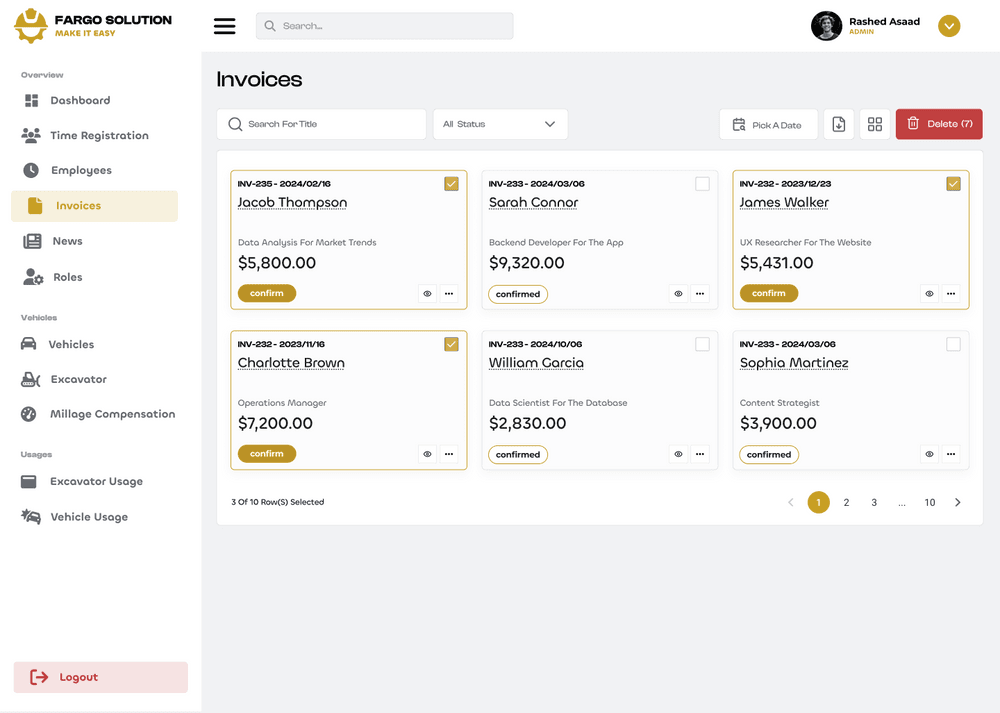This screenshot has height=713, width=1000.
Task: Check the William Garcia invoice checkbox
Action: pos(702,344)
